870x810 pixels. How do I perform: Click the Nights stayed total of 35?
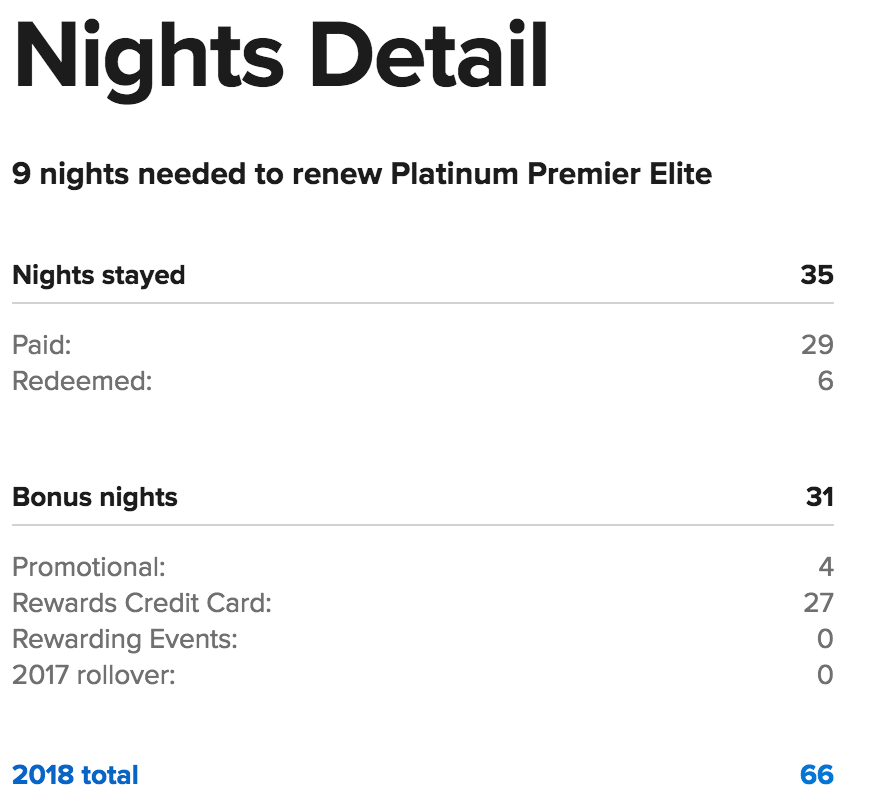(817, 275)
